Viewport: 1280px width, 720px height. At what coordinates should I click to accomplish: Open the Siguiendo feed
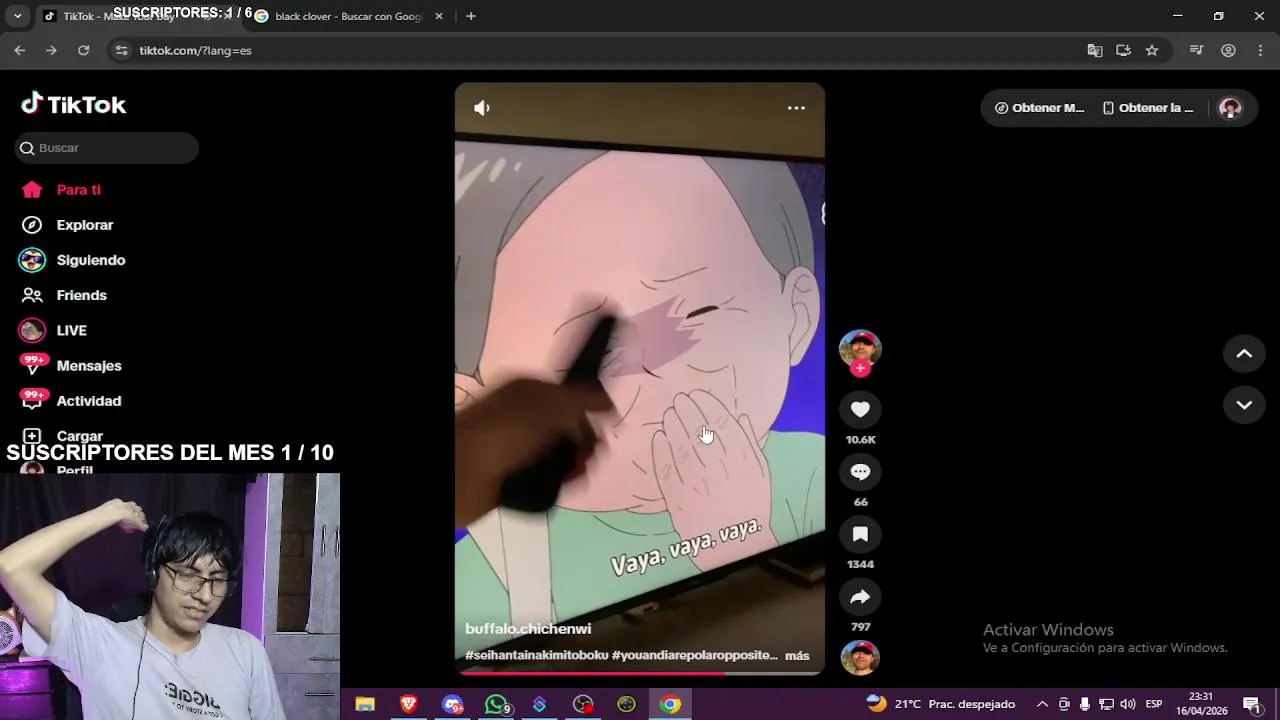coord(90,260)
